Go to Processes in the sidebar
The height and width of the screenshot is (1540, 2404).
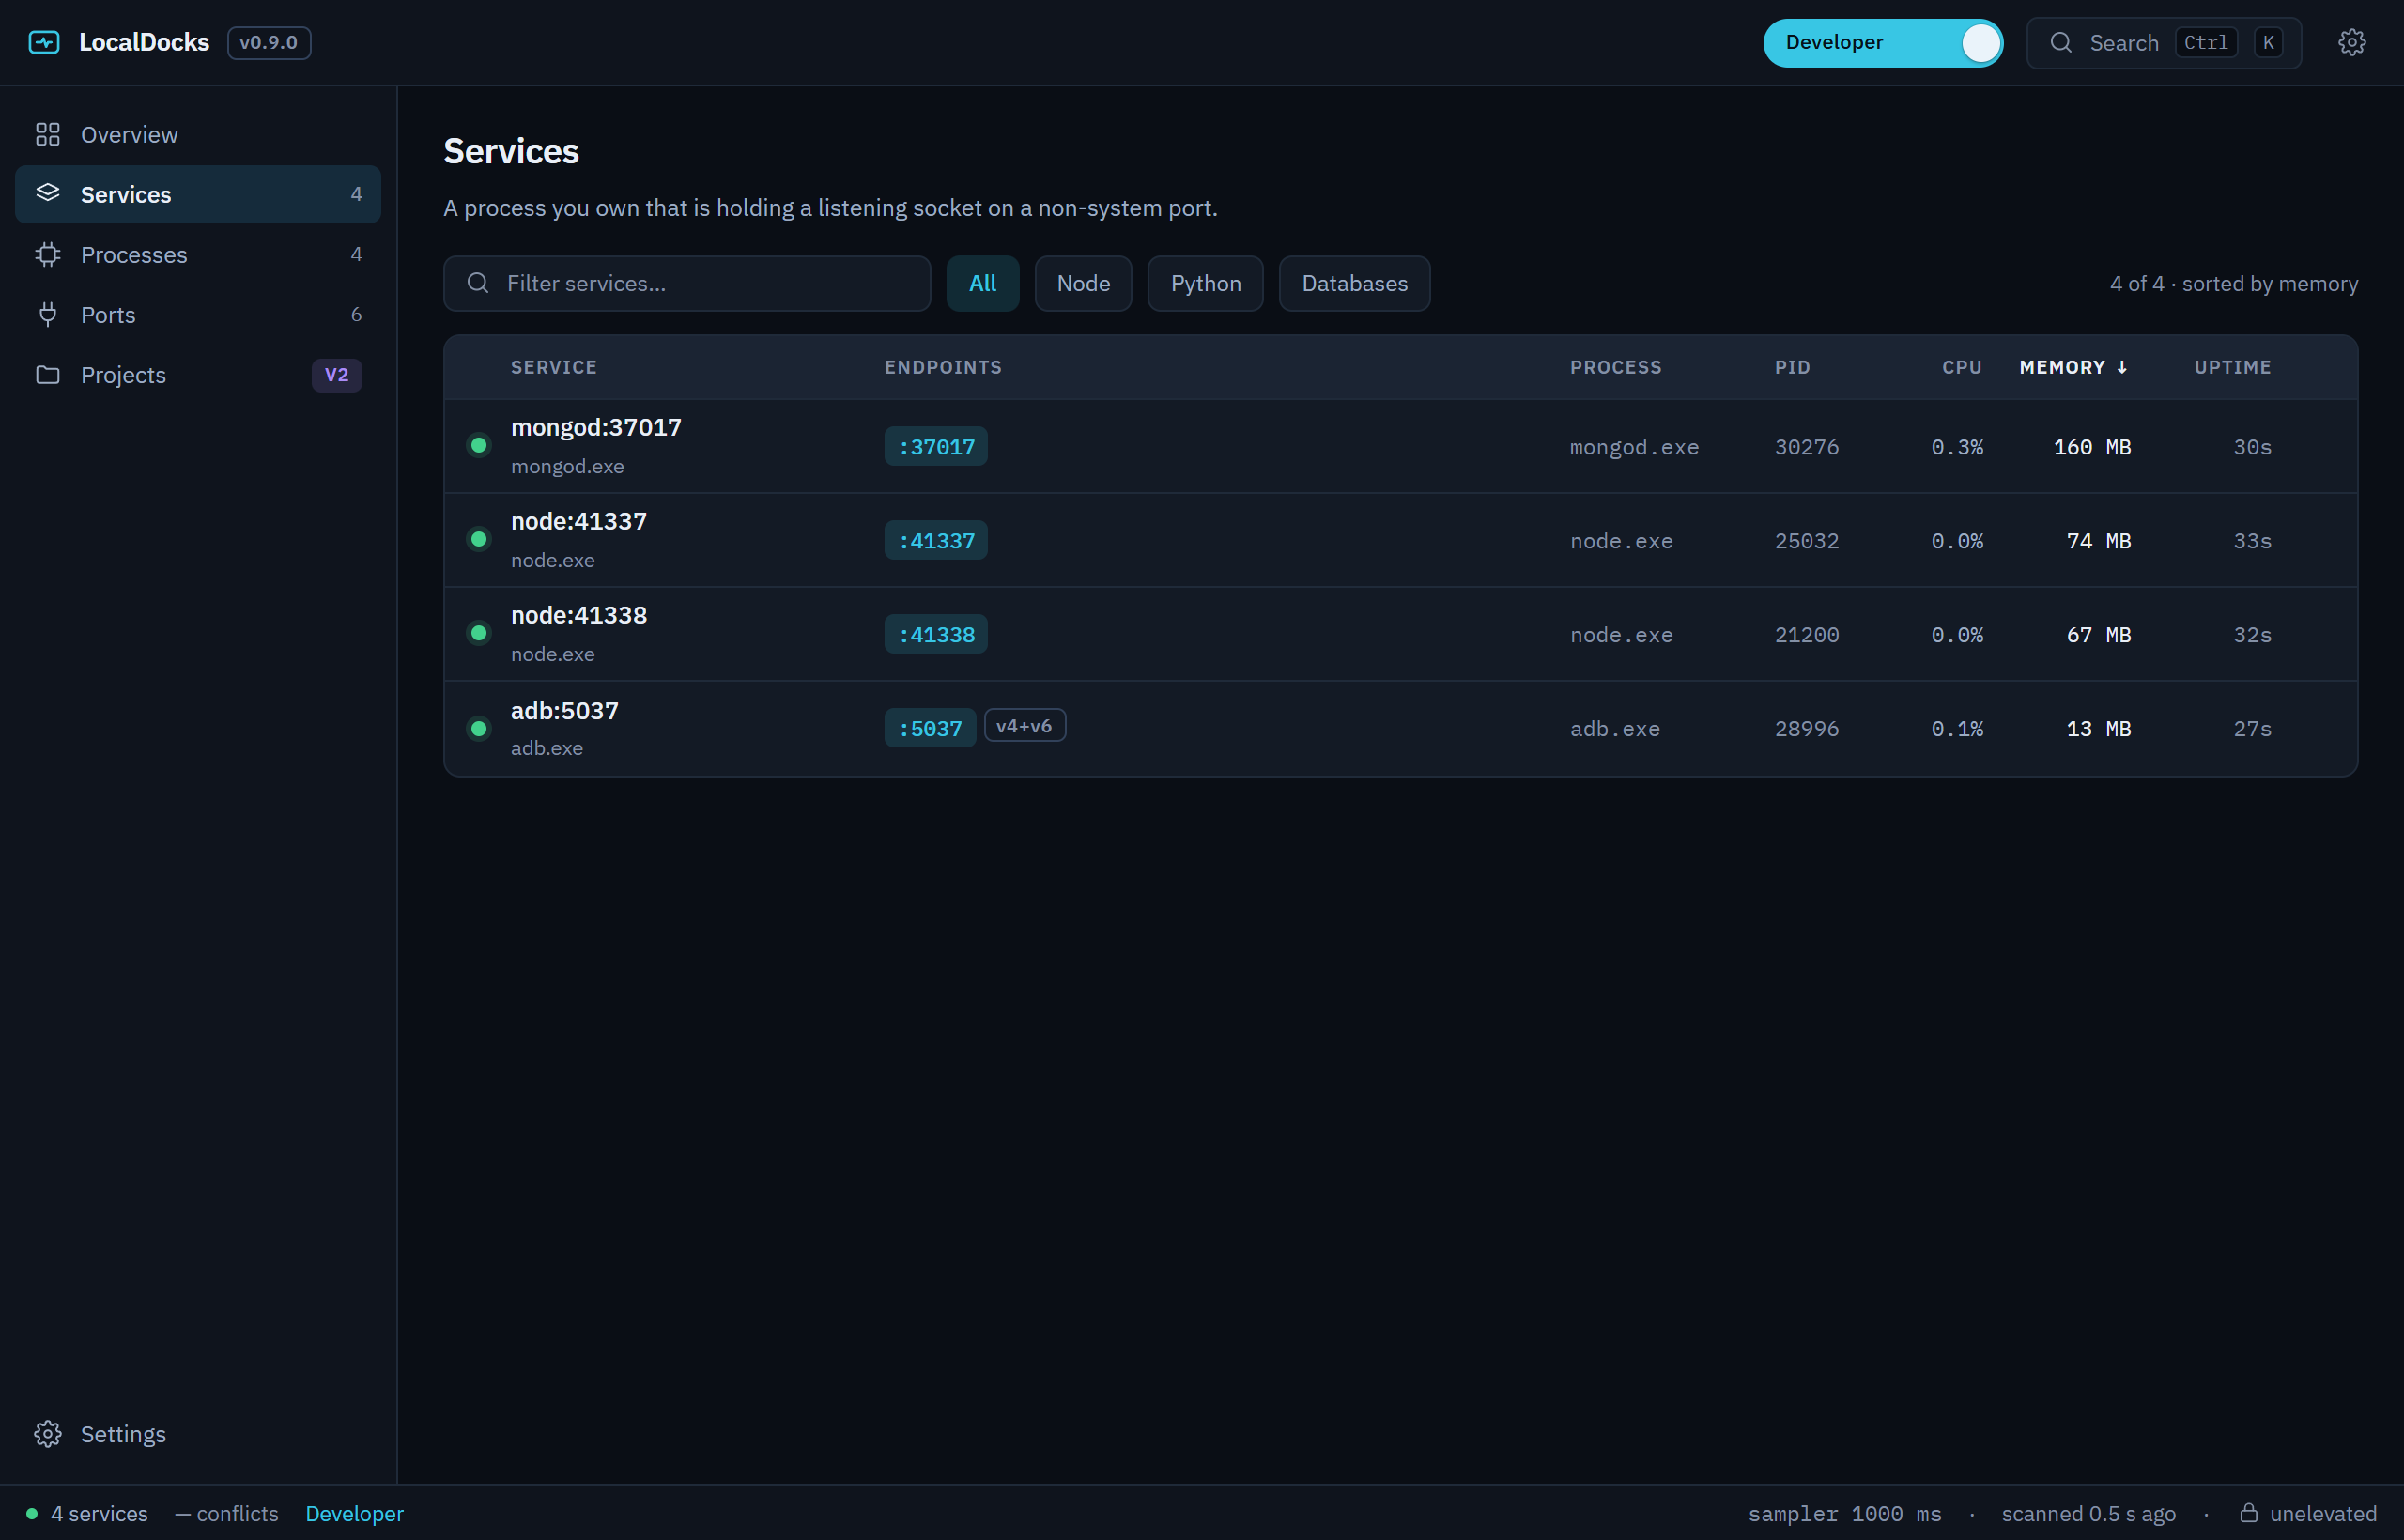(x=198, y=254)
